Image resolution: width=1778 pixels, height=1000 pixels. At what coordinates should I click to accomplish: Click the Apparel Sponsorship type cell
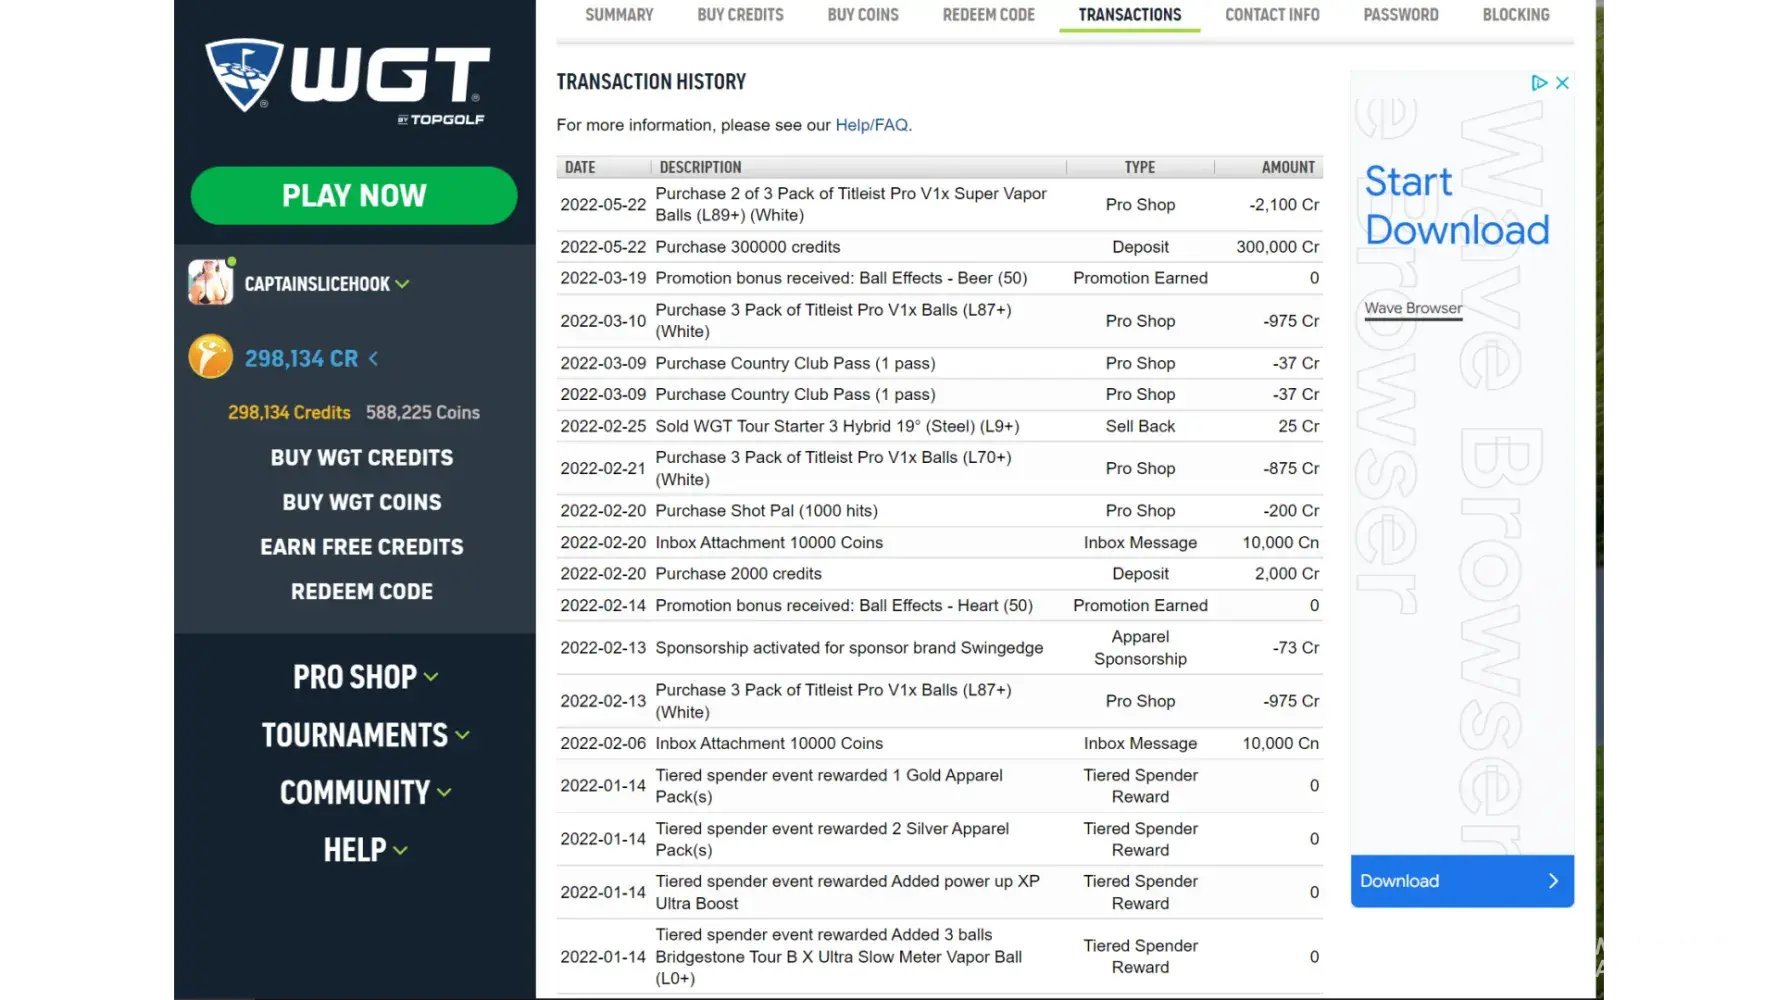tap(1140, 648)
